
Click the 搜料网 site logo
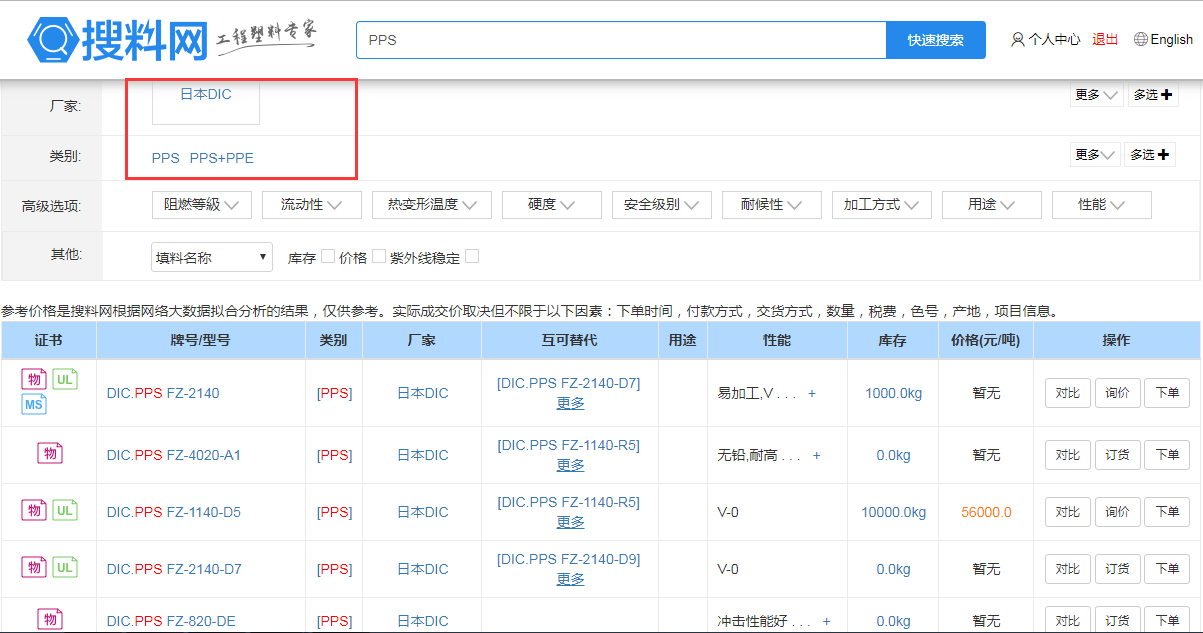point(118,40)
